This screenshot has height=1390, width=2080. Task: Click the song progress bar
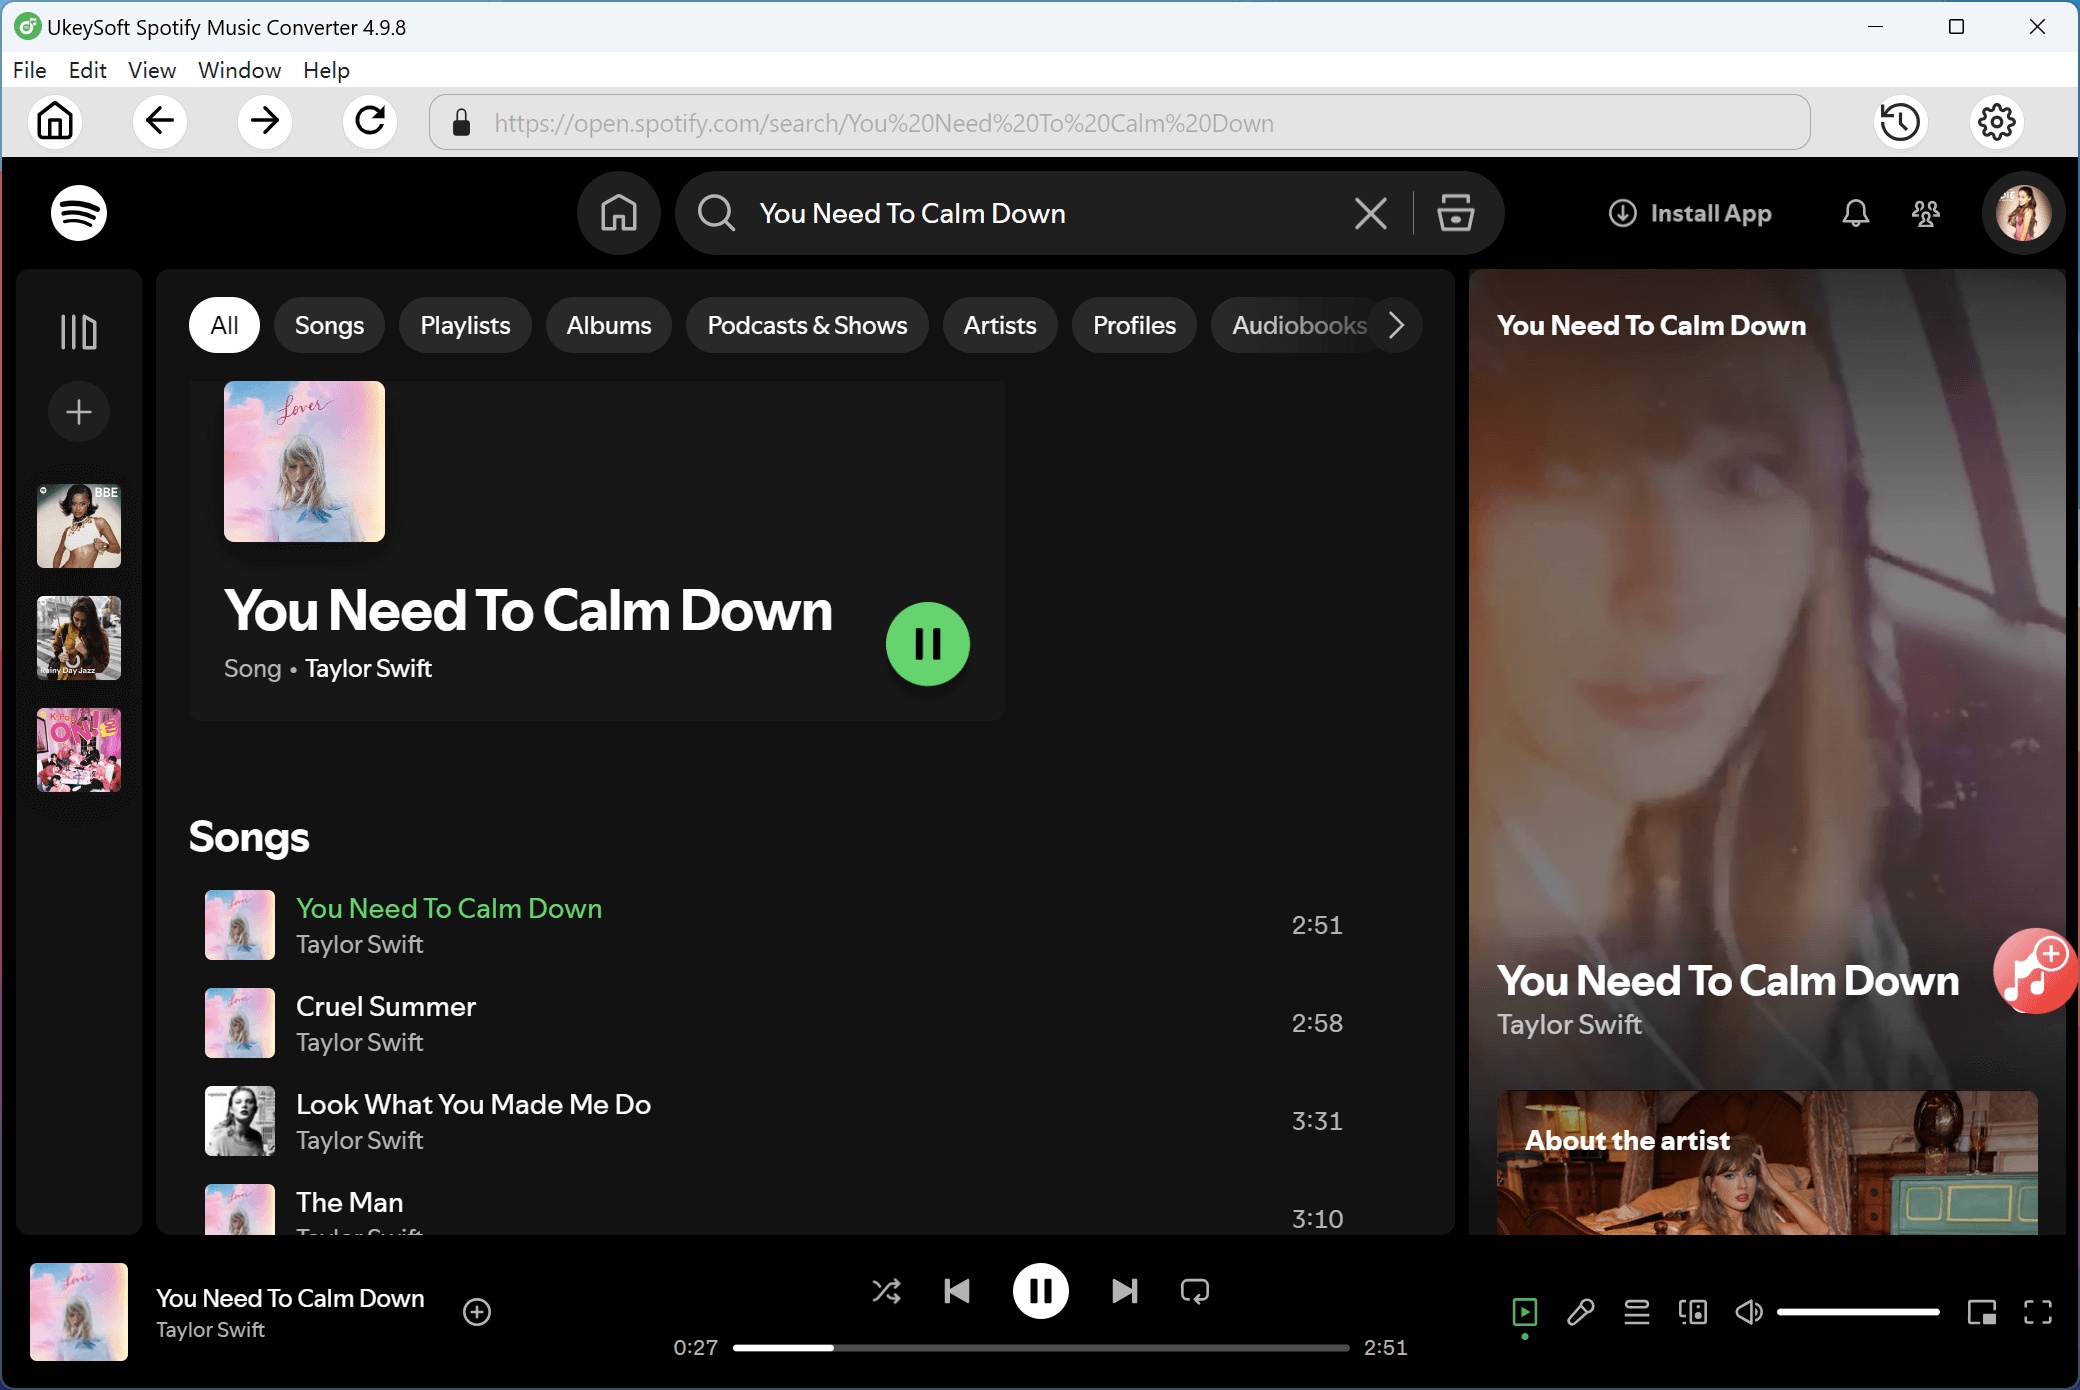coord(1040,1348)
